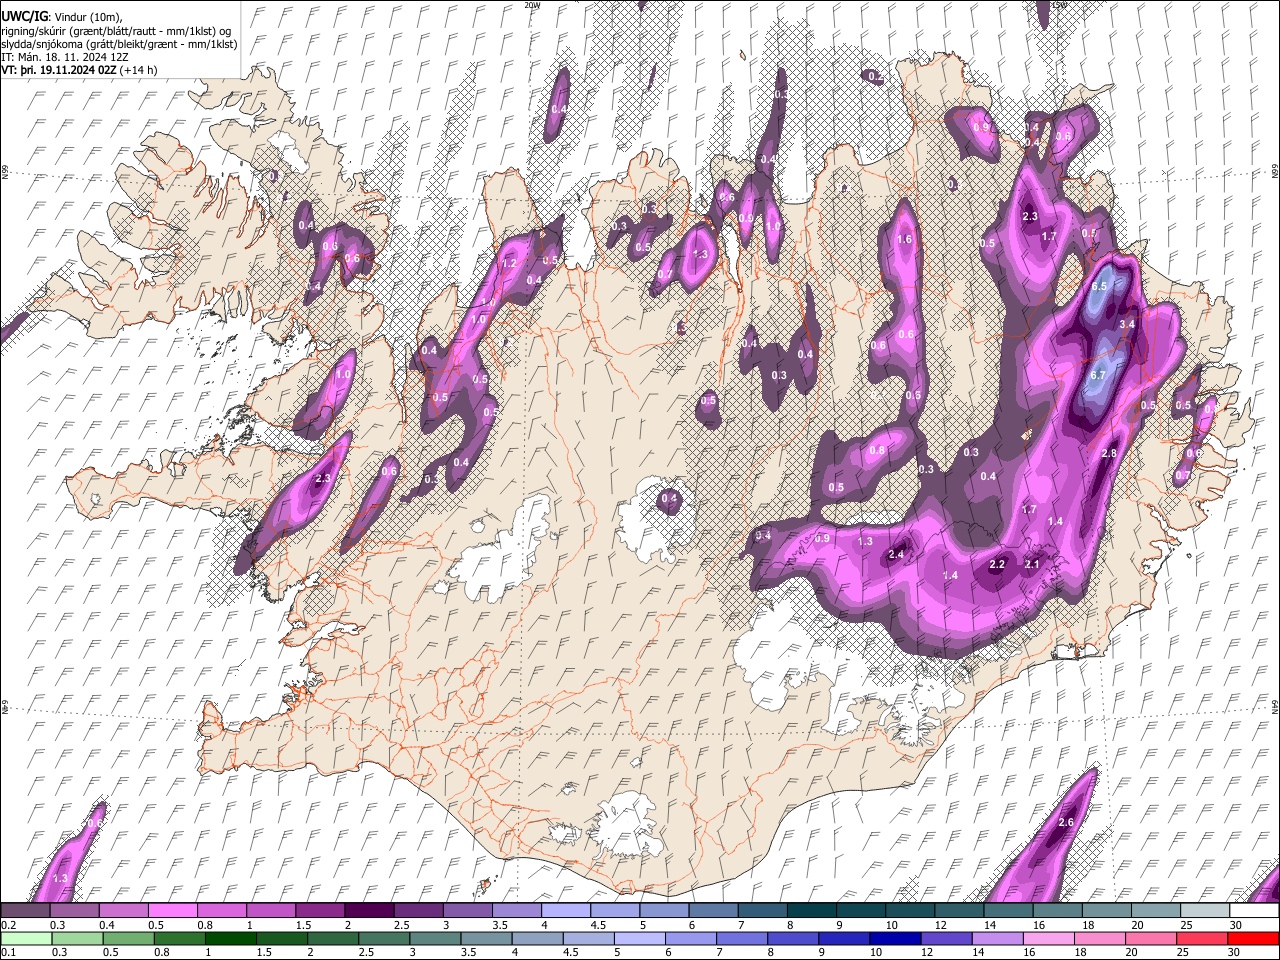1280x960 pixels.
Task: Click rain legend swatch between 14 and 16
Action: coord(997,938)
